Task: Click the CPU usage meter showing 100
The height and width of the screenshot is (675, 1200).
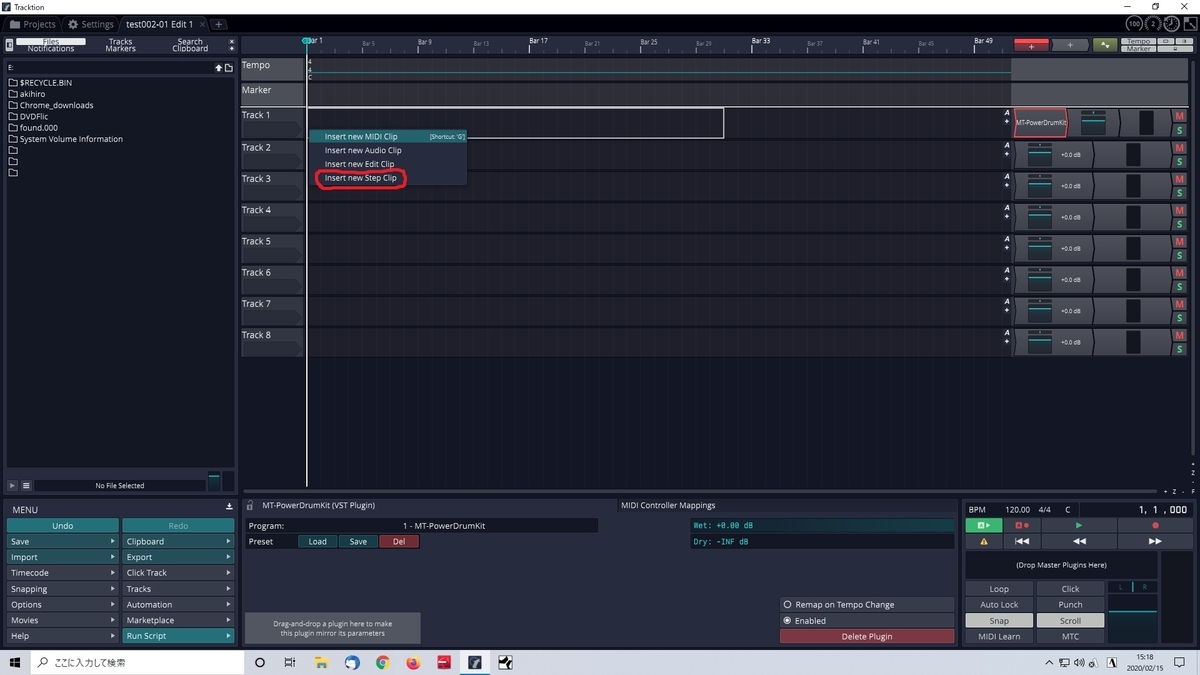Action: click(1134, 23)
